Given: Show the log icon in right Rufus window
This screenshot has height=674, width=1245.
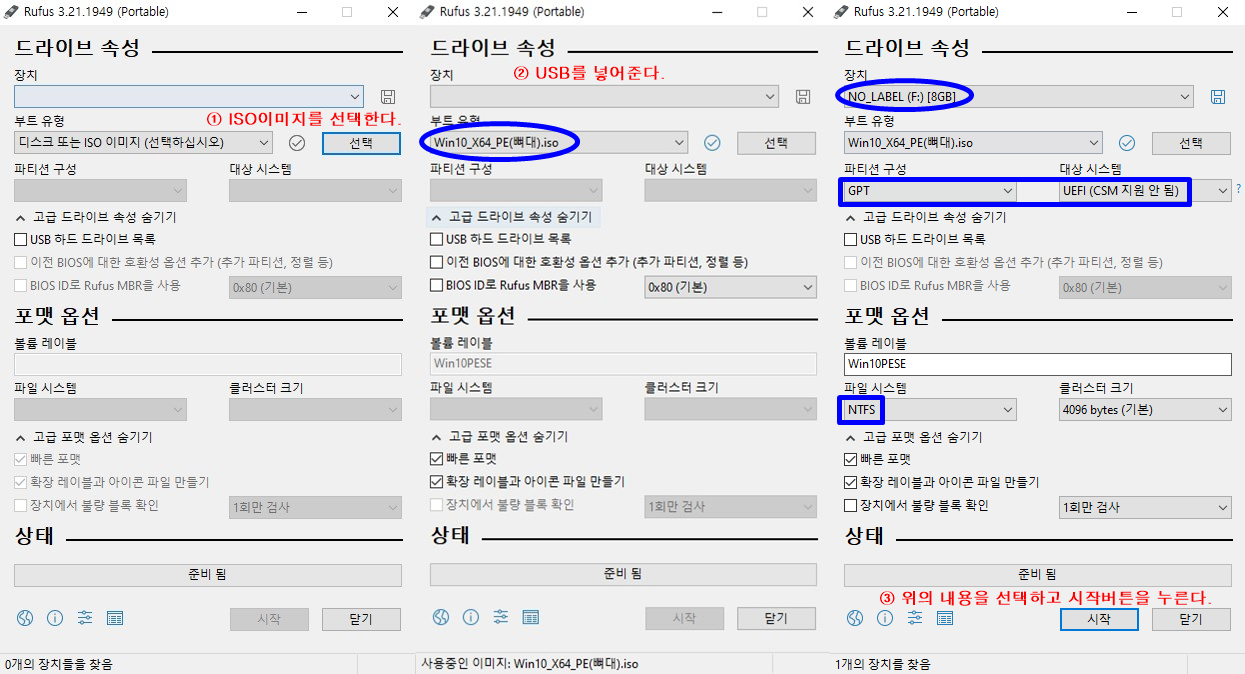Looking at the screenshot, I should pos(945,618).
